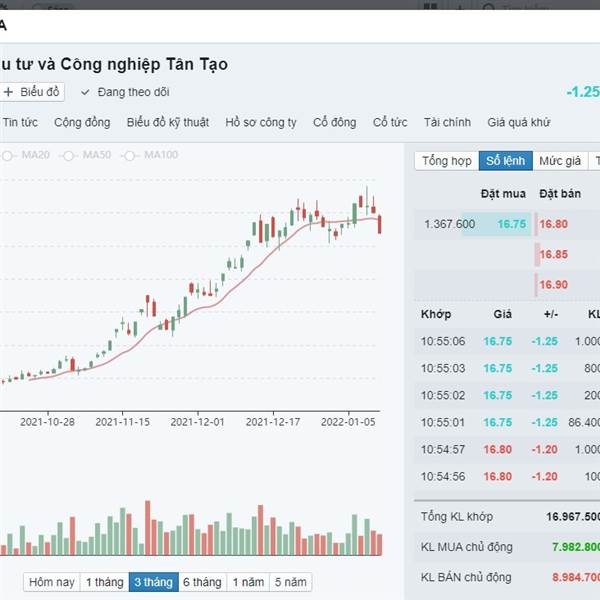Open the Cộng đồng tab
600x600 pixels.
(x=82, y=122)
